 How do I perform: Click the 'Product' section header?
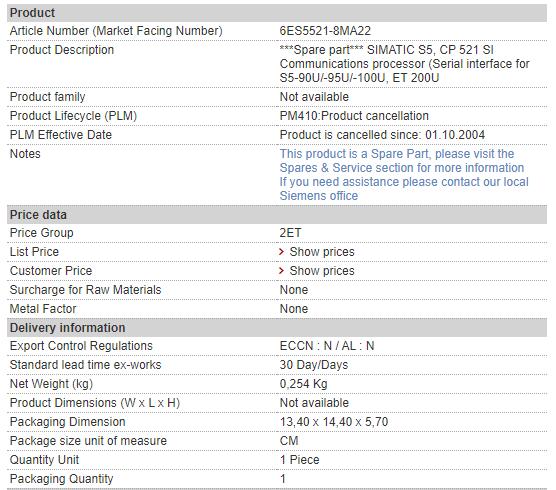point(277,13)
